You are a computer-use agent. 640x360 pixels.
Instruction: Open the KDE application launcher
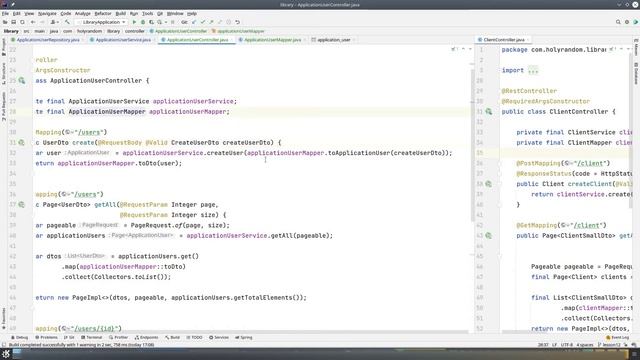(x=6, y=354)
